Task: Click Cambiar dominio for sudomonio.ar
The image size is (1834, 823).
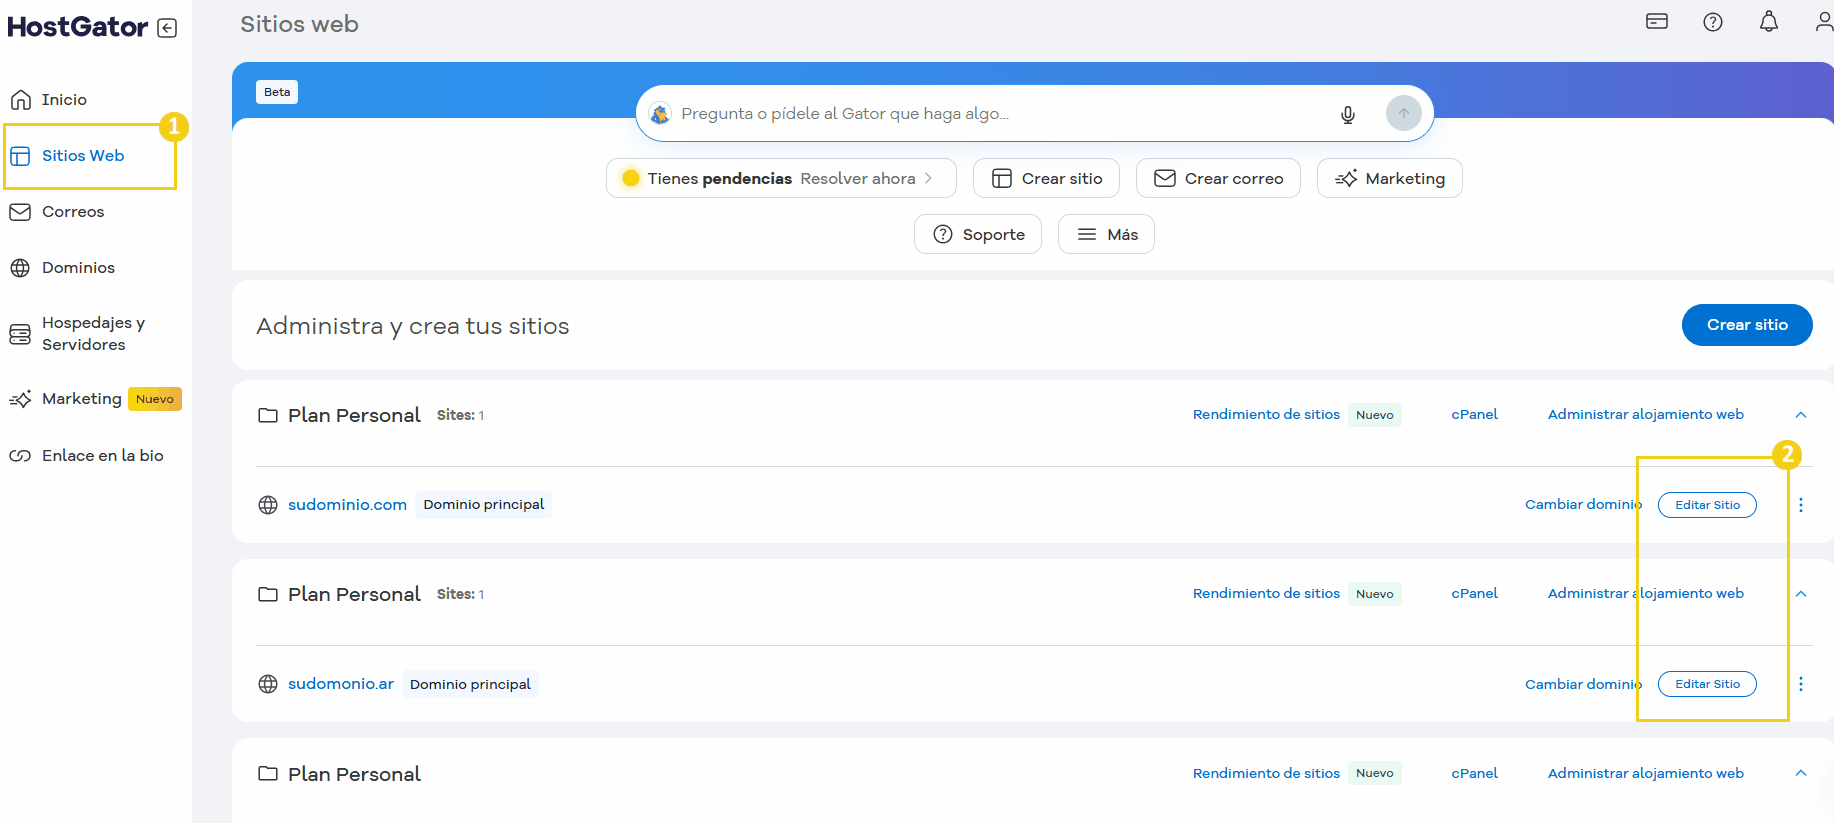Action: pos(1583,684)
